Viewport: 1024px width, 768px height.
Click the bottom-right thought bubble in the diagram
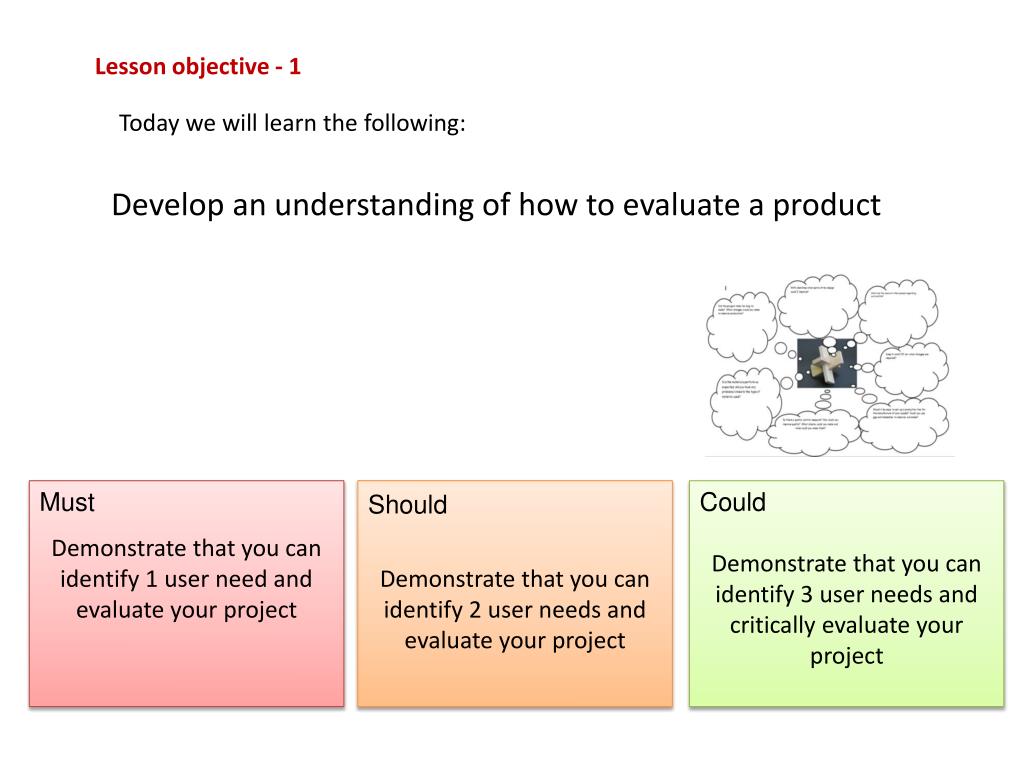click(x=904, y=424)
